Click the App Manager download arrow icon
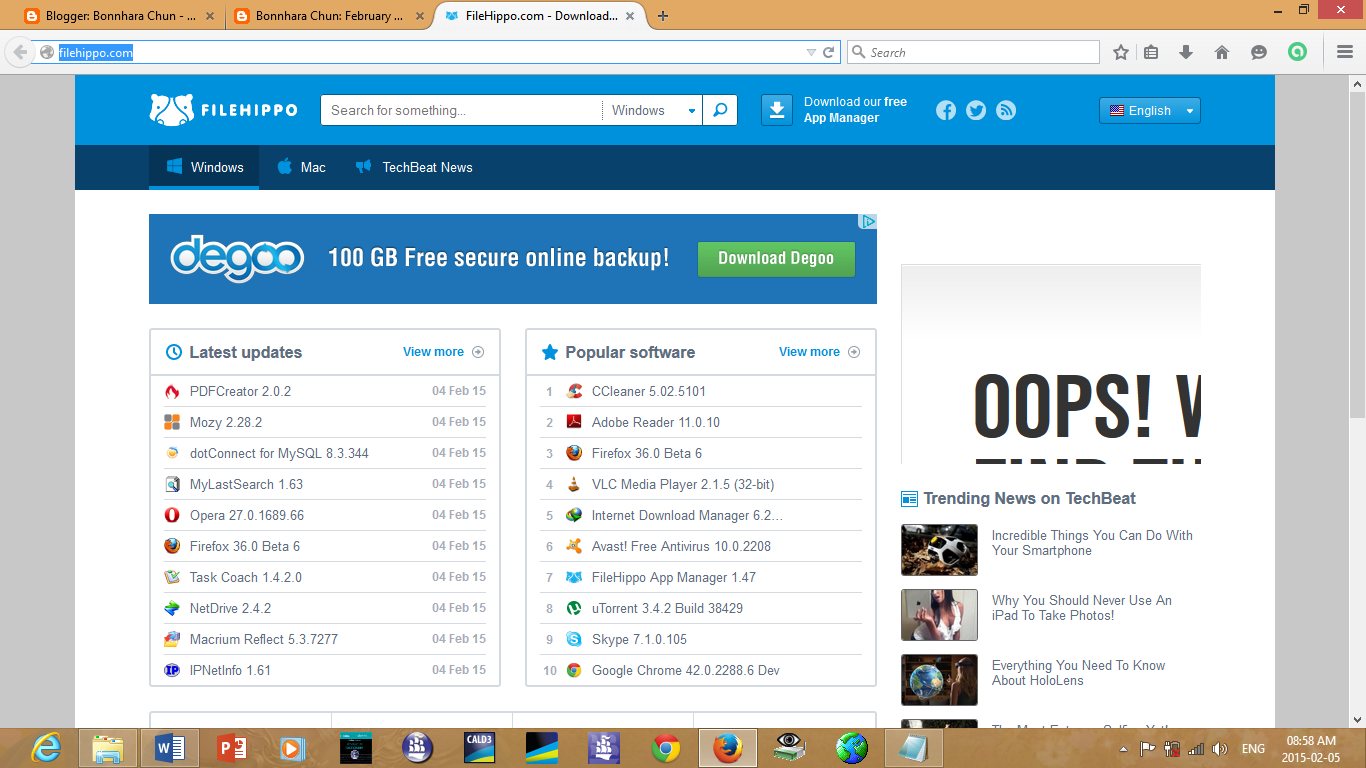This screenshot has height=768, width=1366. pos(777,110)
